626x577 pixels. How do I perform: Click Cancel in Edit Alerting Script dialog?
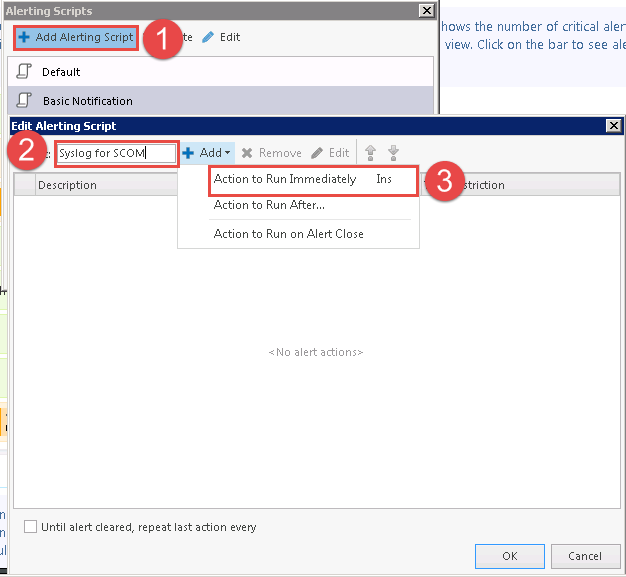pyautogui.click(x=585, y=556)
